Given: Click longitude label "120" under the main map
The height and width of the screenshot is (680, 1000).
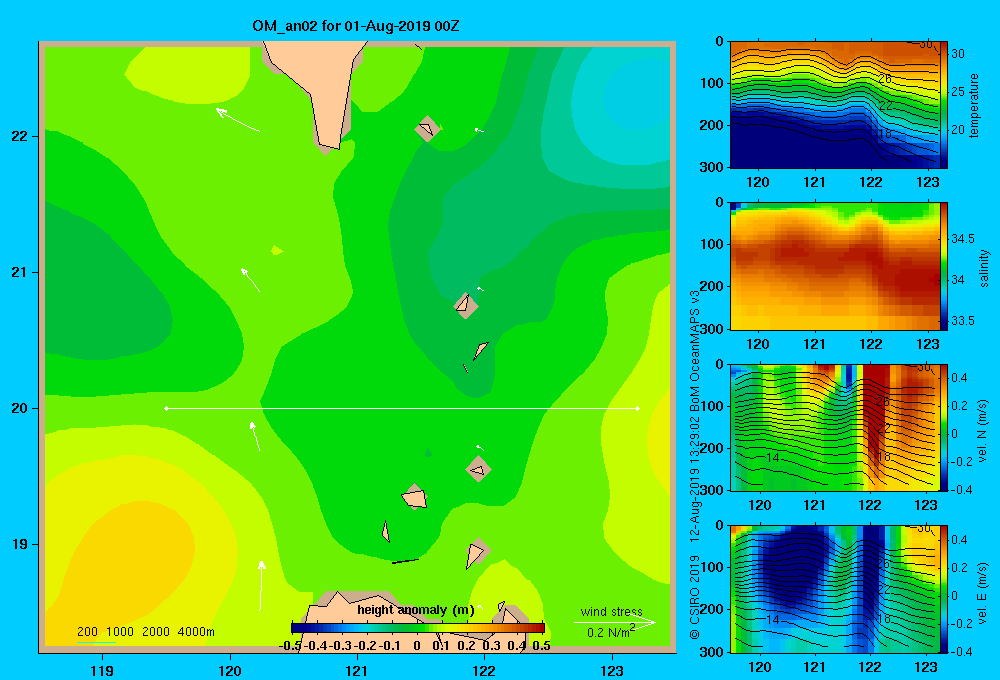Looking at the screenshot, I should click(230, 670).
